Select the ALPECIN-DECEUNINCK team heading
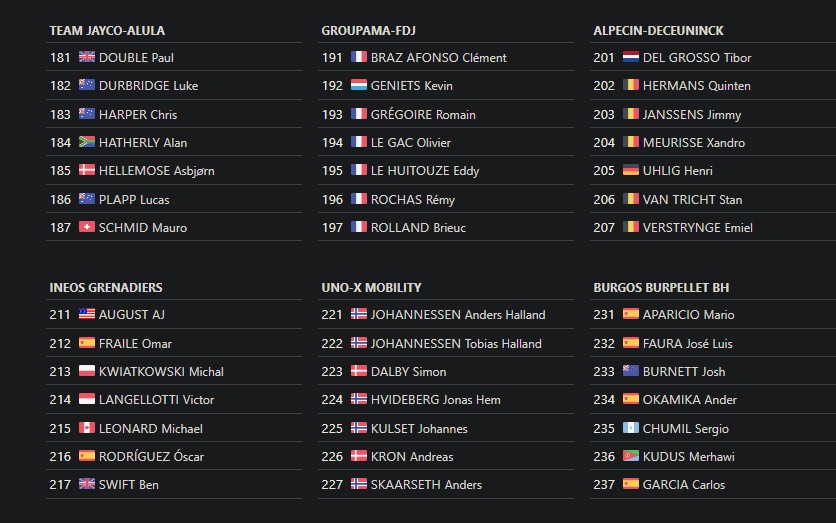 [x=658, y=31]
